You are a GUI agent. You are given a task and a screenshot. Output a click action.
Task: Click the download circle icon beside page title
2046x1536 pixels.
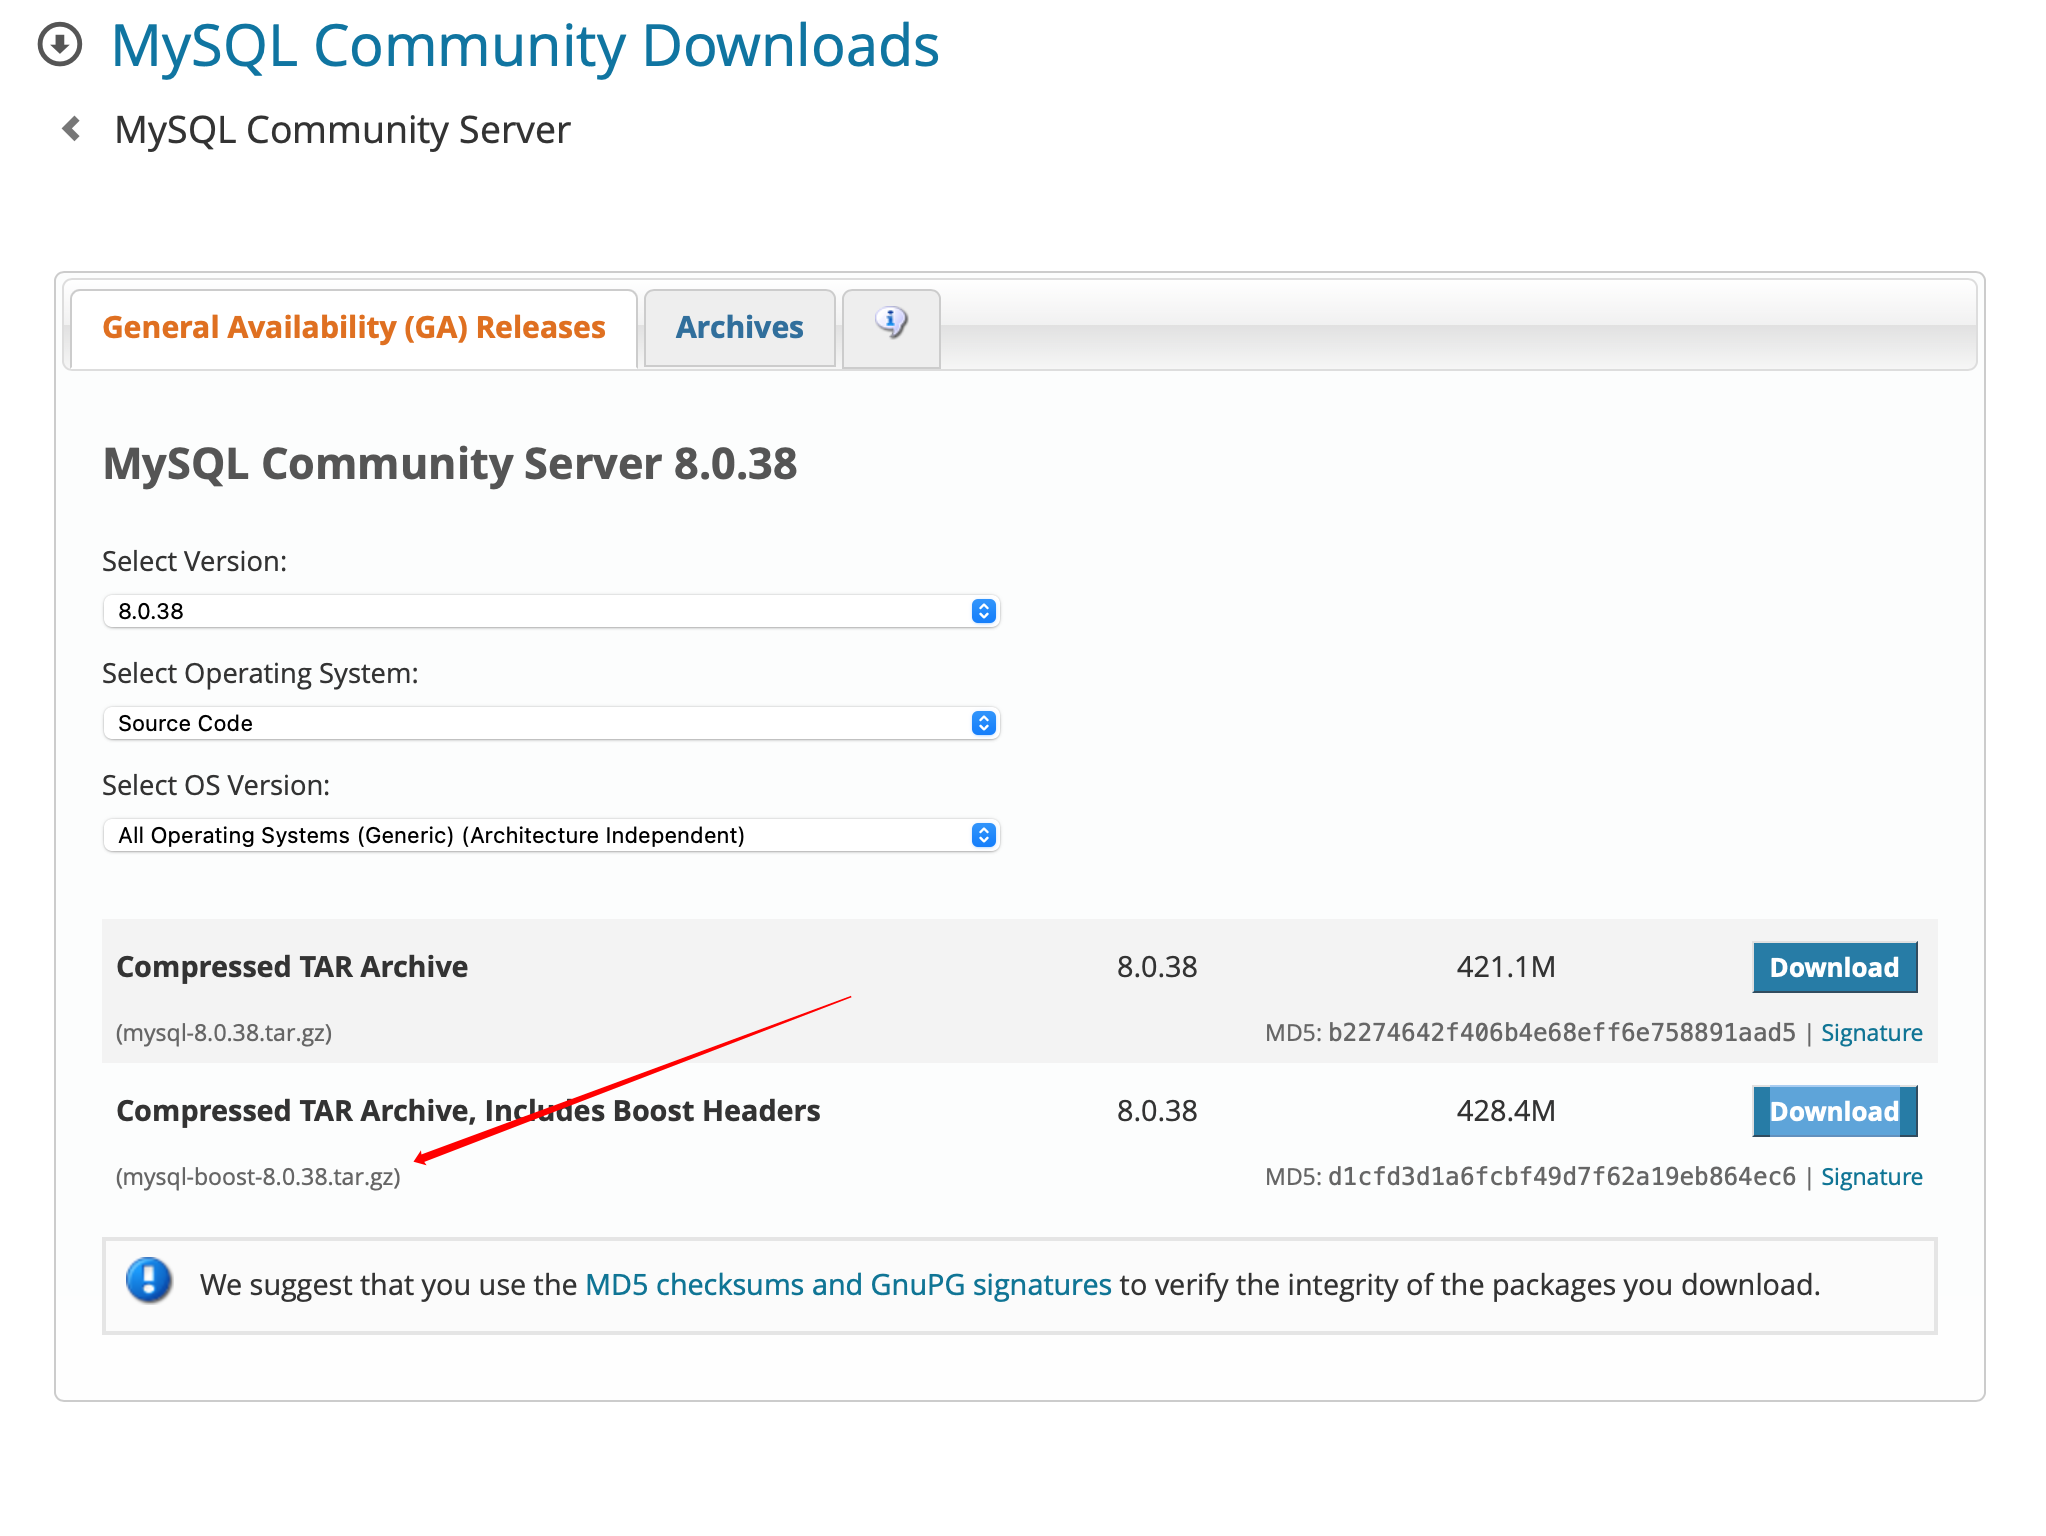click(60, 45)
